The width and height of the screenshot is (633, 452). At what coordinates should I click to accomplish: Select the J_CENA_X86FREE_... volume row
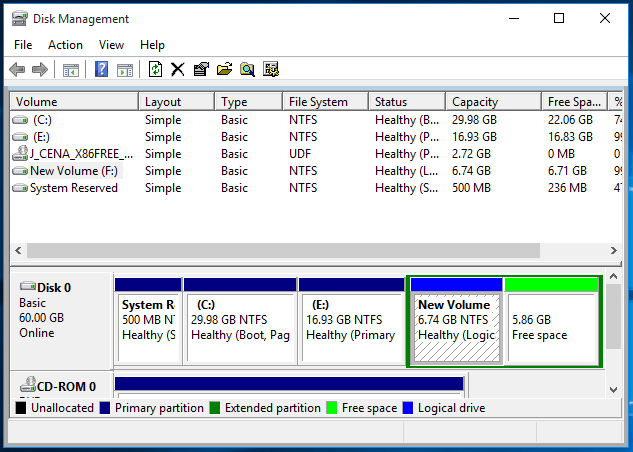click(316, 154)
